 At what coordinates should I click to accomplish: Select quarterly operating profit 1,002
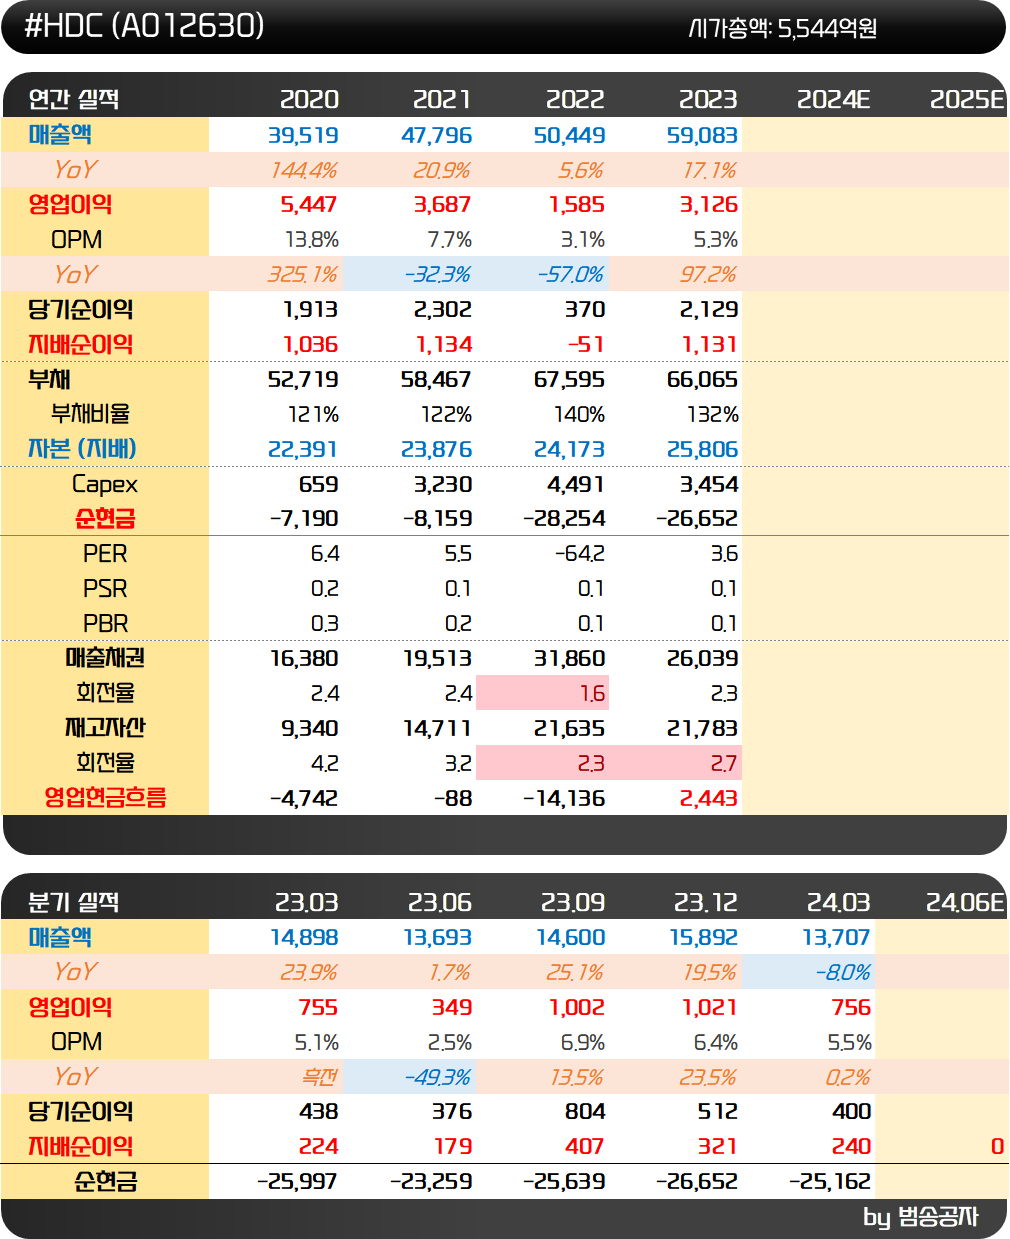pos(577,1007)
